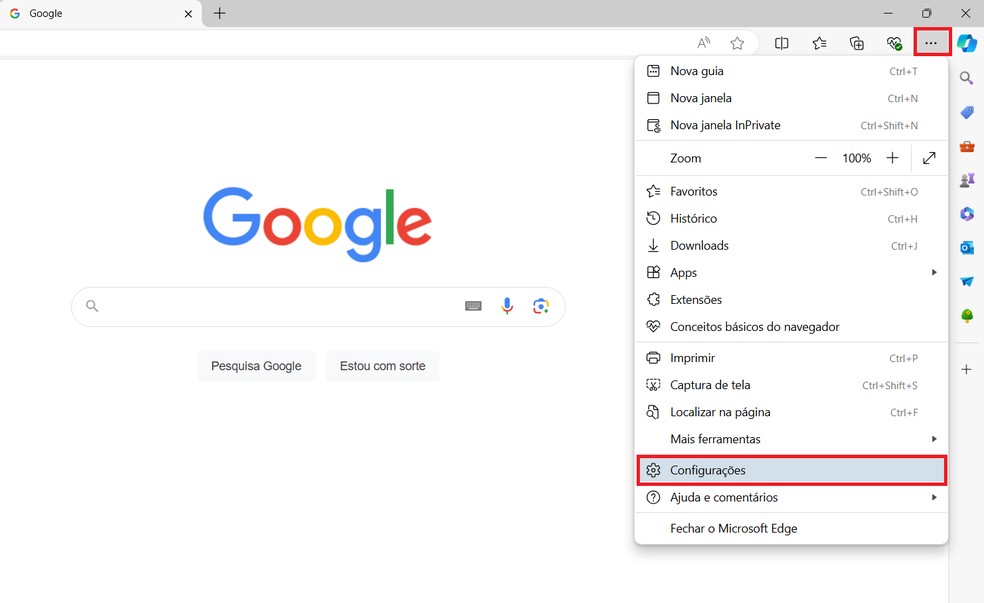
Task: Open the Collections icon
Action: click(857, 43)
